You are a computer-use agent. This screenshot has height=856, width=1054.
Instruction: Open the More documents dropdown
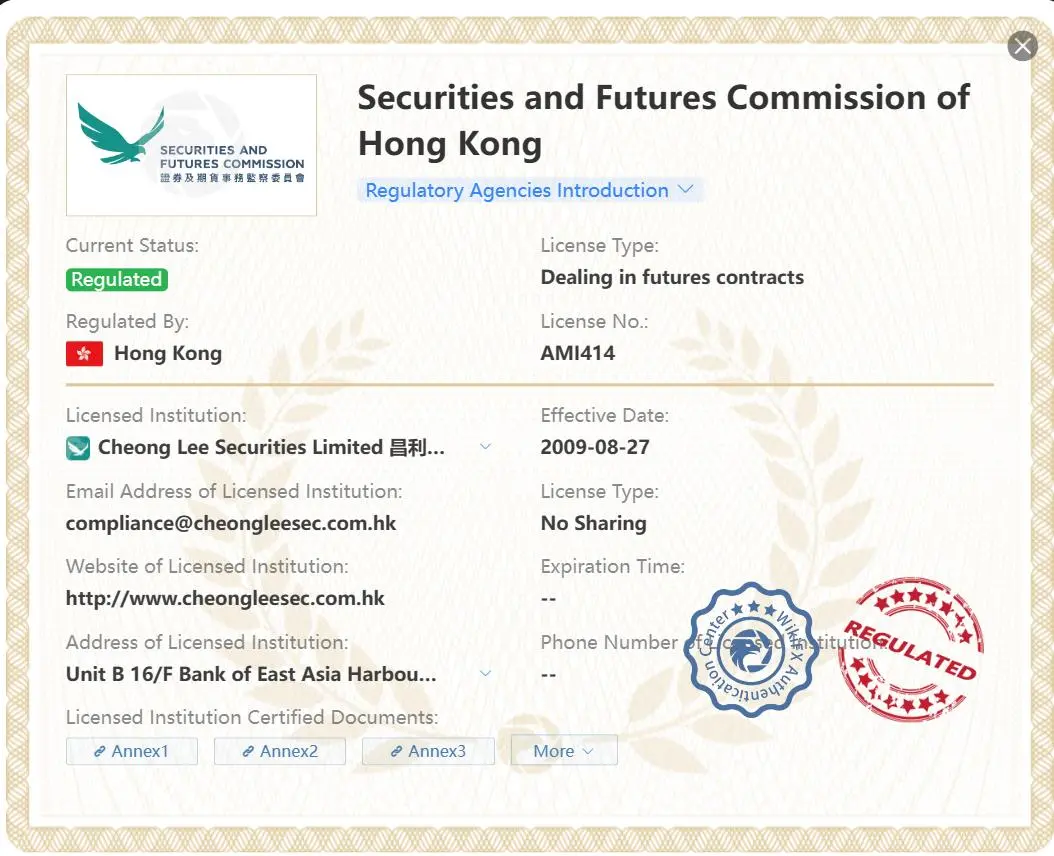coord(564,750)
